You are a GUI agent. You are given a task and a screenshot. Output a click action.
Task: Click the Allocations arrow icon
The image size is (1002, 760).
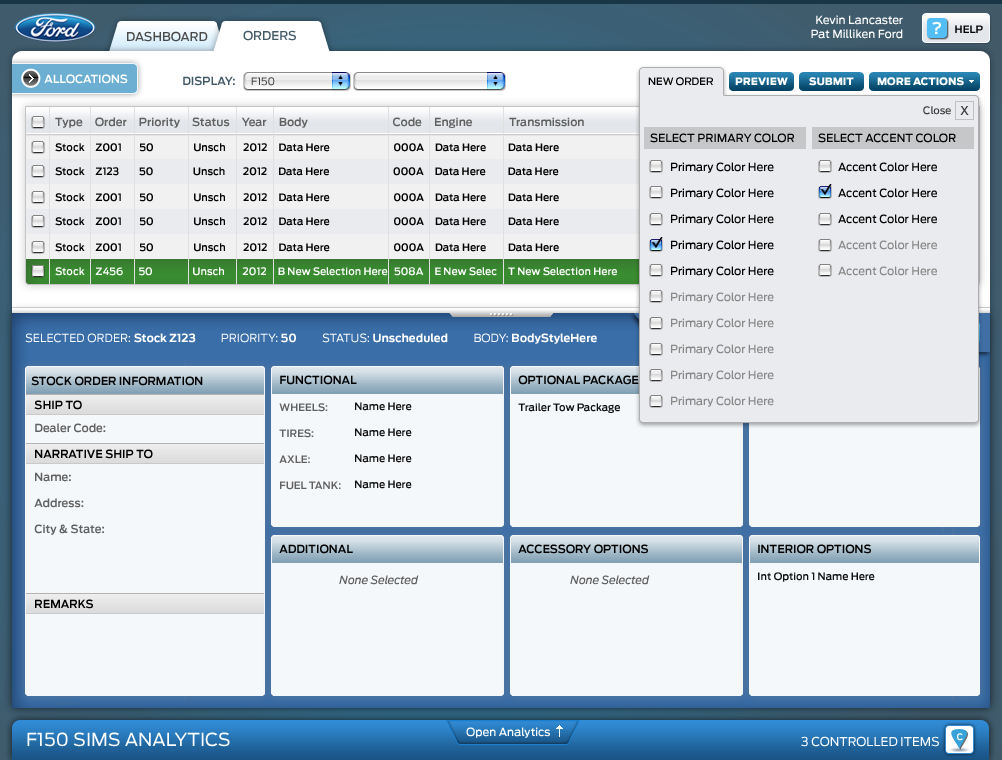(30, 79)
